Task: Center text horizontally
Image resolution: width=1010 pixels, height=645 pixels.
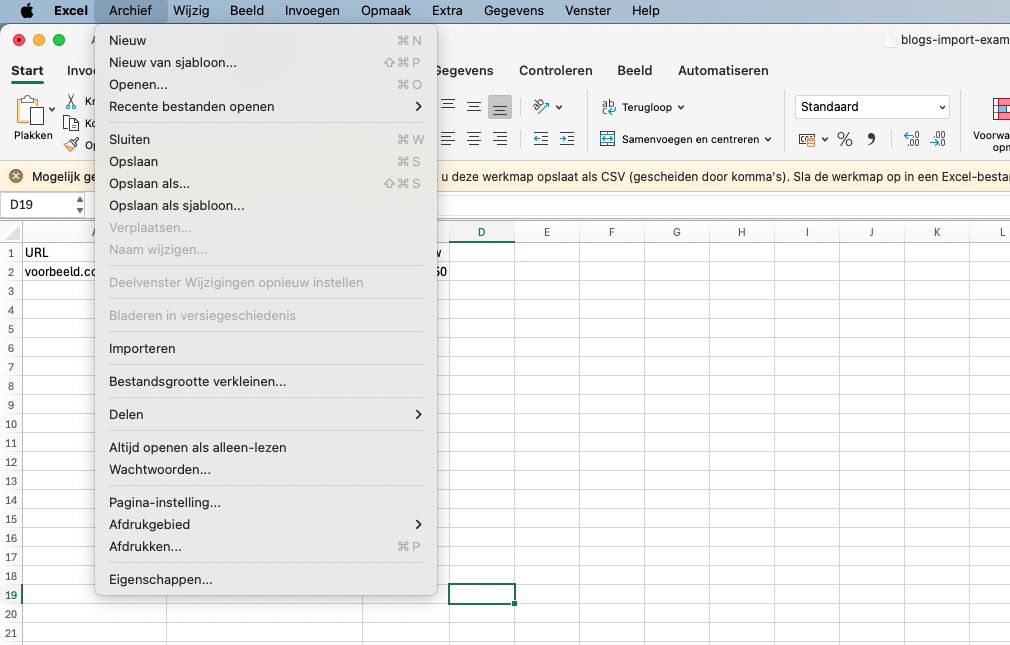Action: (474, 138)
